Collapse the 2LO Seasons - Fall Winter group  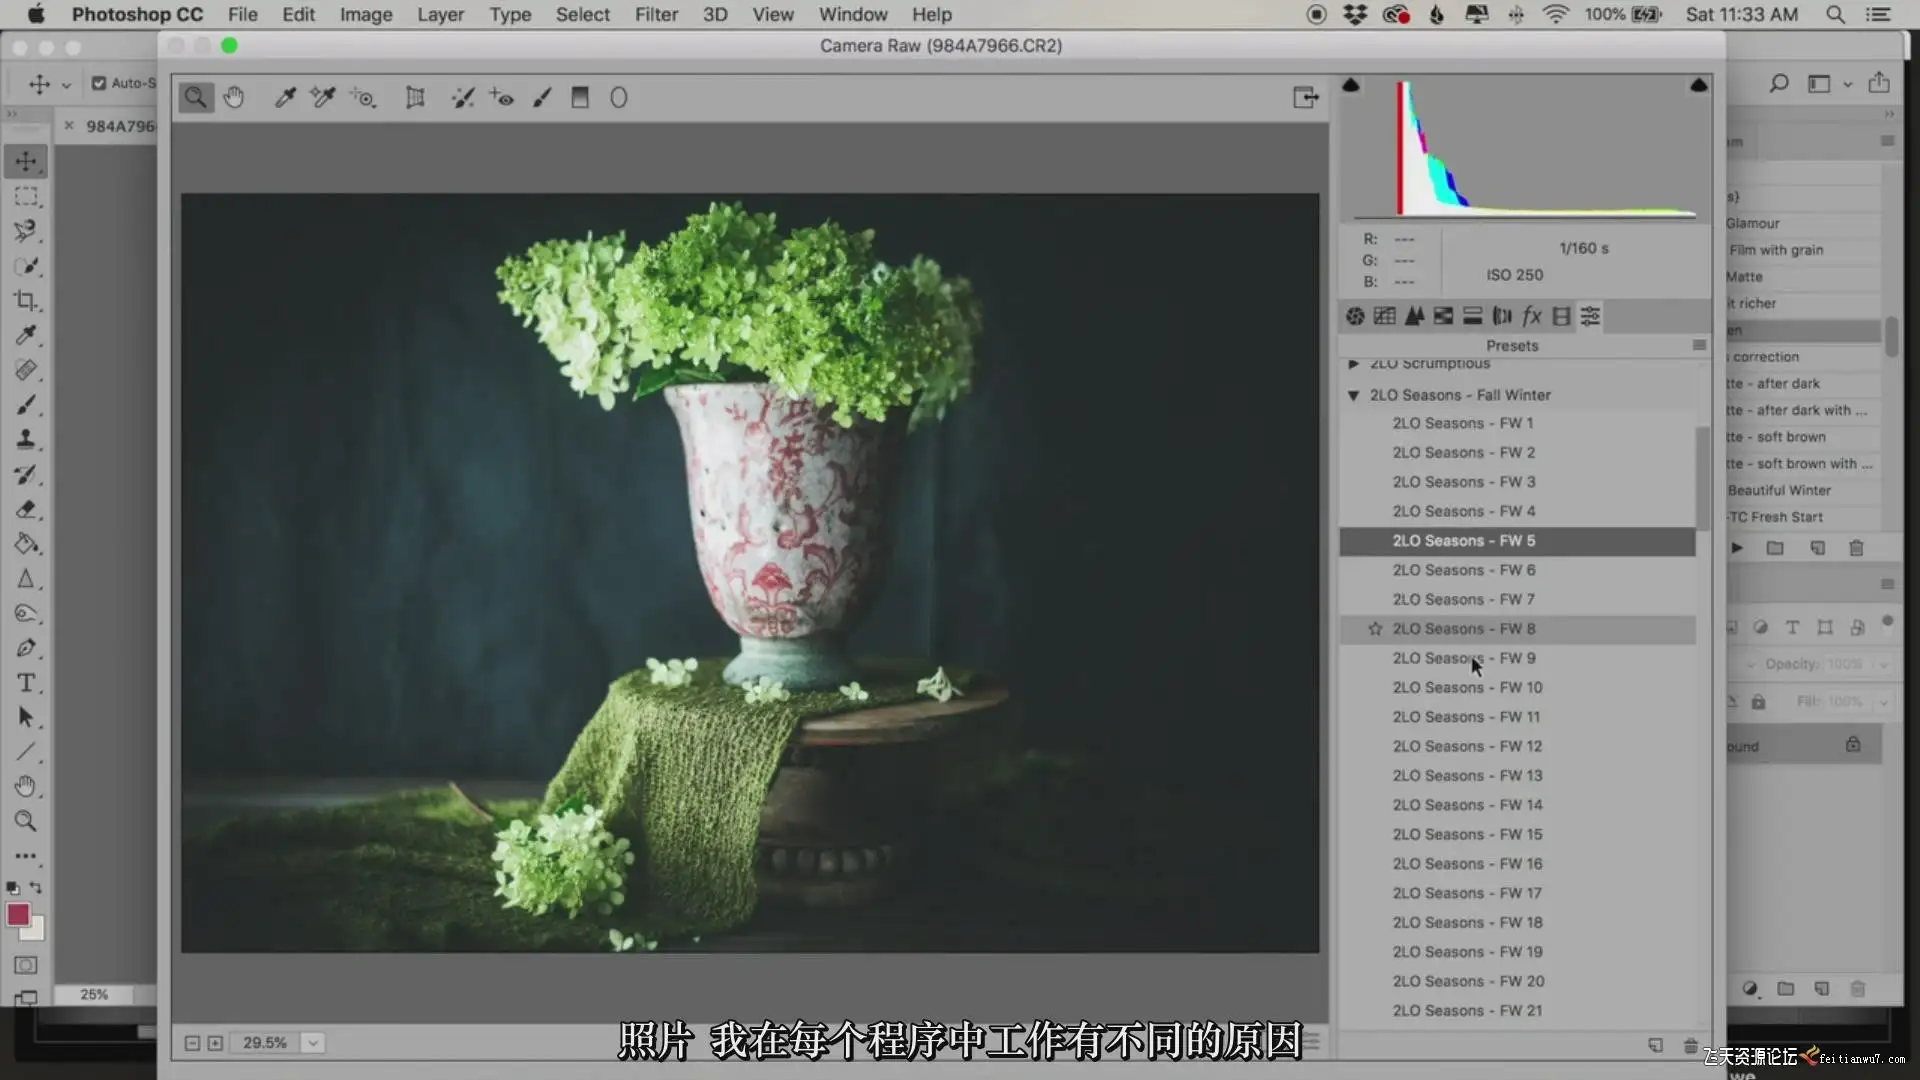[1353, 395]
